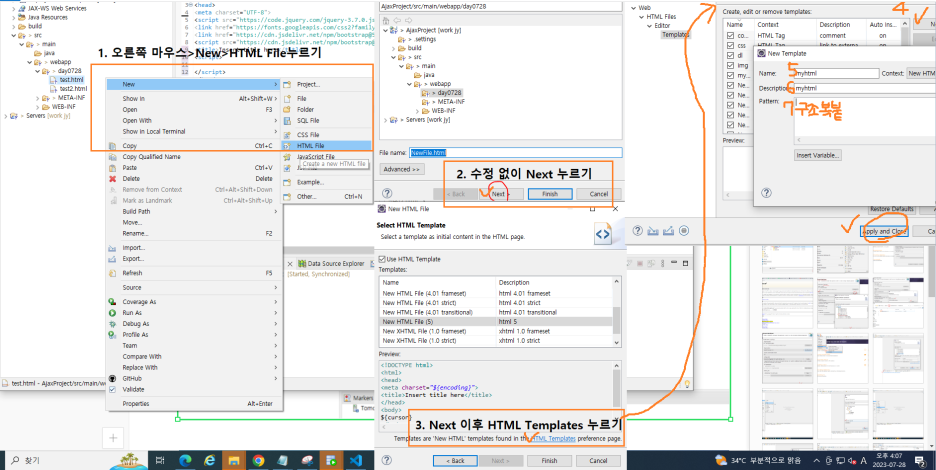Viewport: 936px width, 470px height.
Task: Click the File name input field
Action: (516, 153)
